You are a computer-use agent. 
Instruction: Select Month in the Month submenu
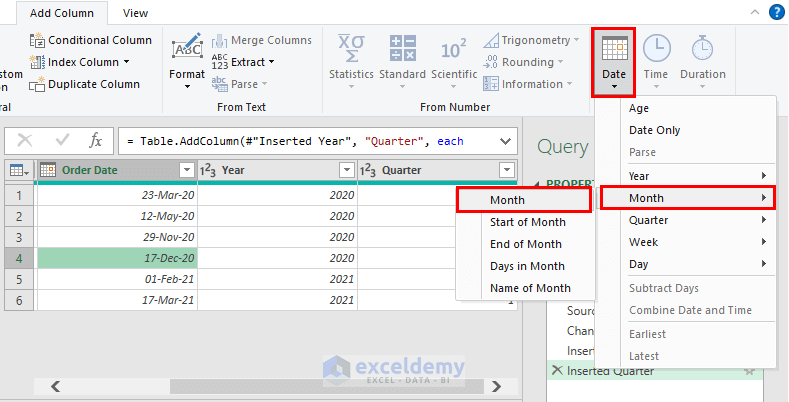click(x=523, y=200)
